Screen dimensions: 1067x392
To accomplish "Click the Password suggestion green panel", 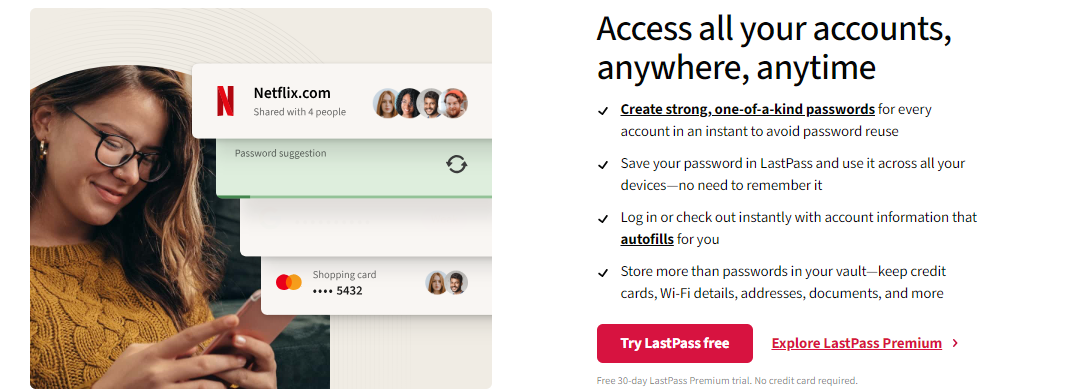I will [x=354, y=167].
